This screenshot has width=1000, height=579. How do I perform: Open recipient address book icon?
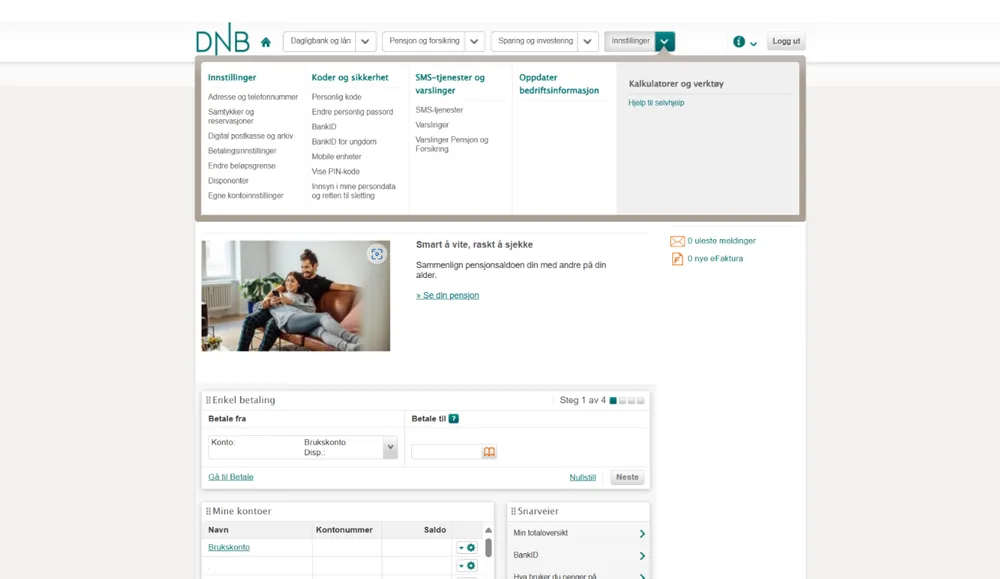point(489,452)
